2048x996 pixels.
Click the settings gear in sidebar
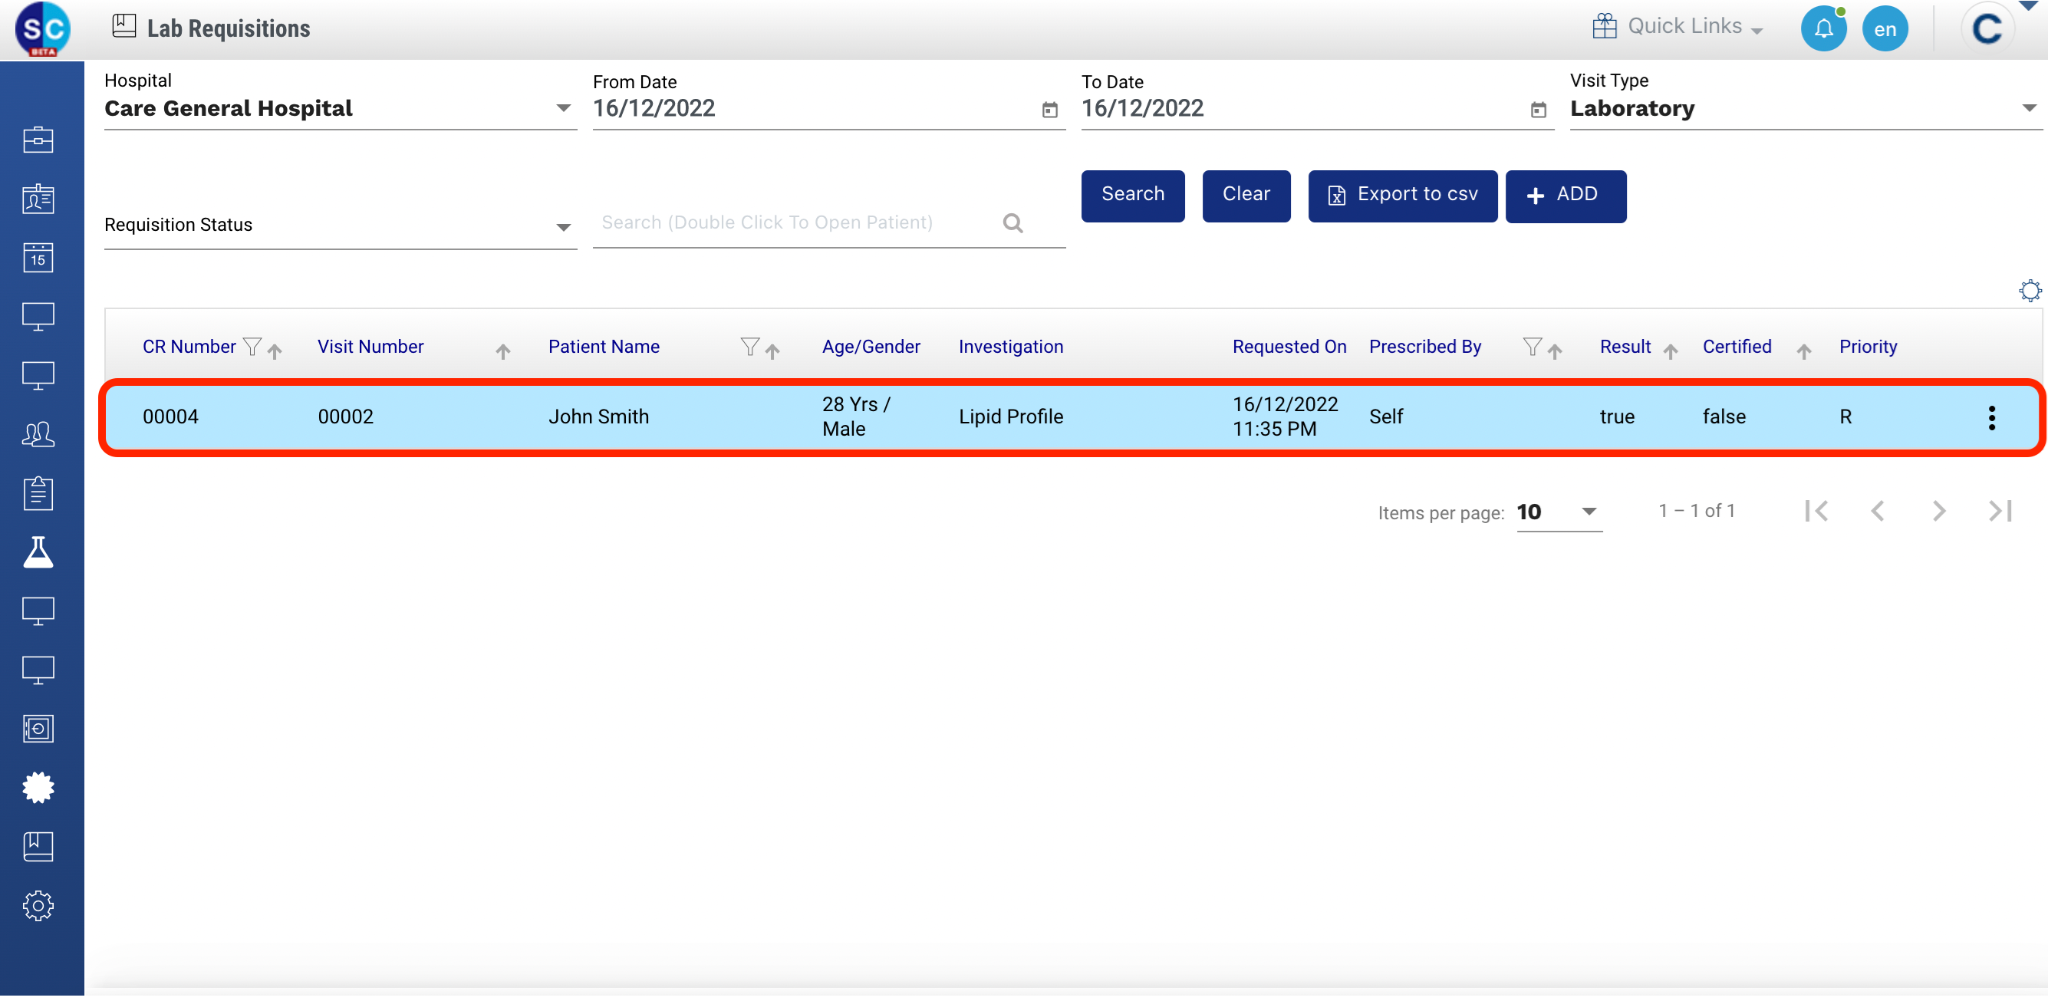coord(38,906)
